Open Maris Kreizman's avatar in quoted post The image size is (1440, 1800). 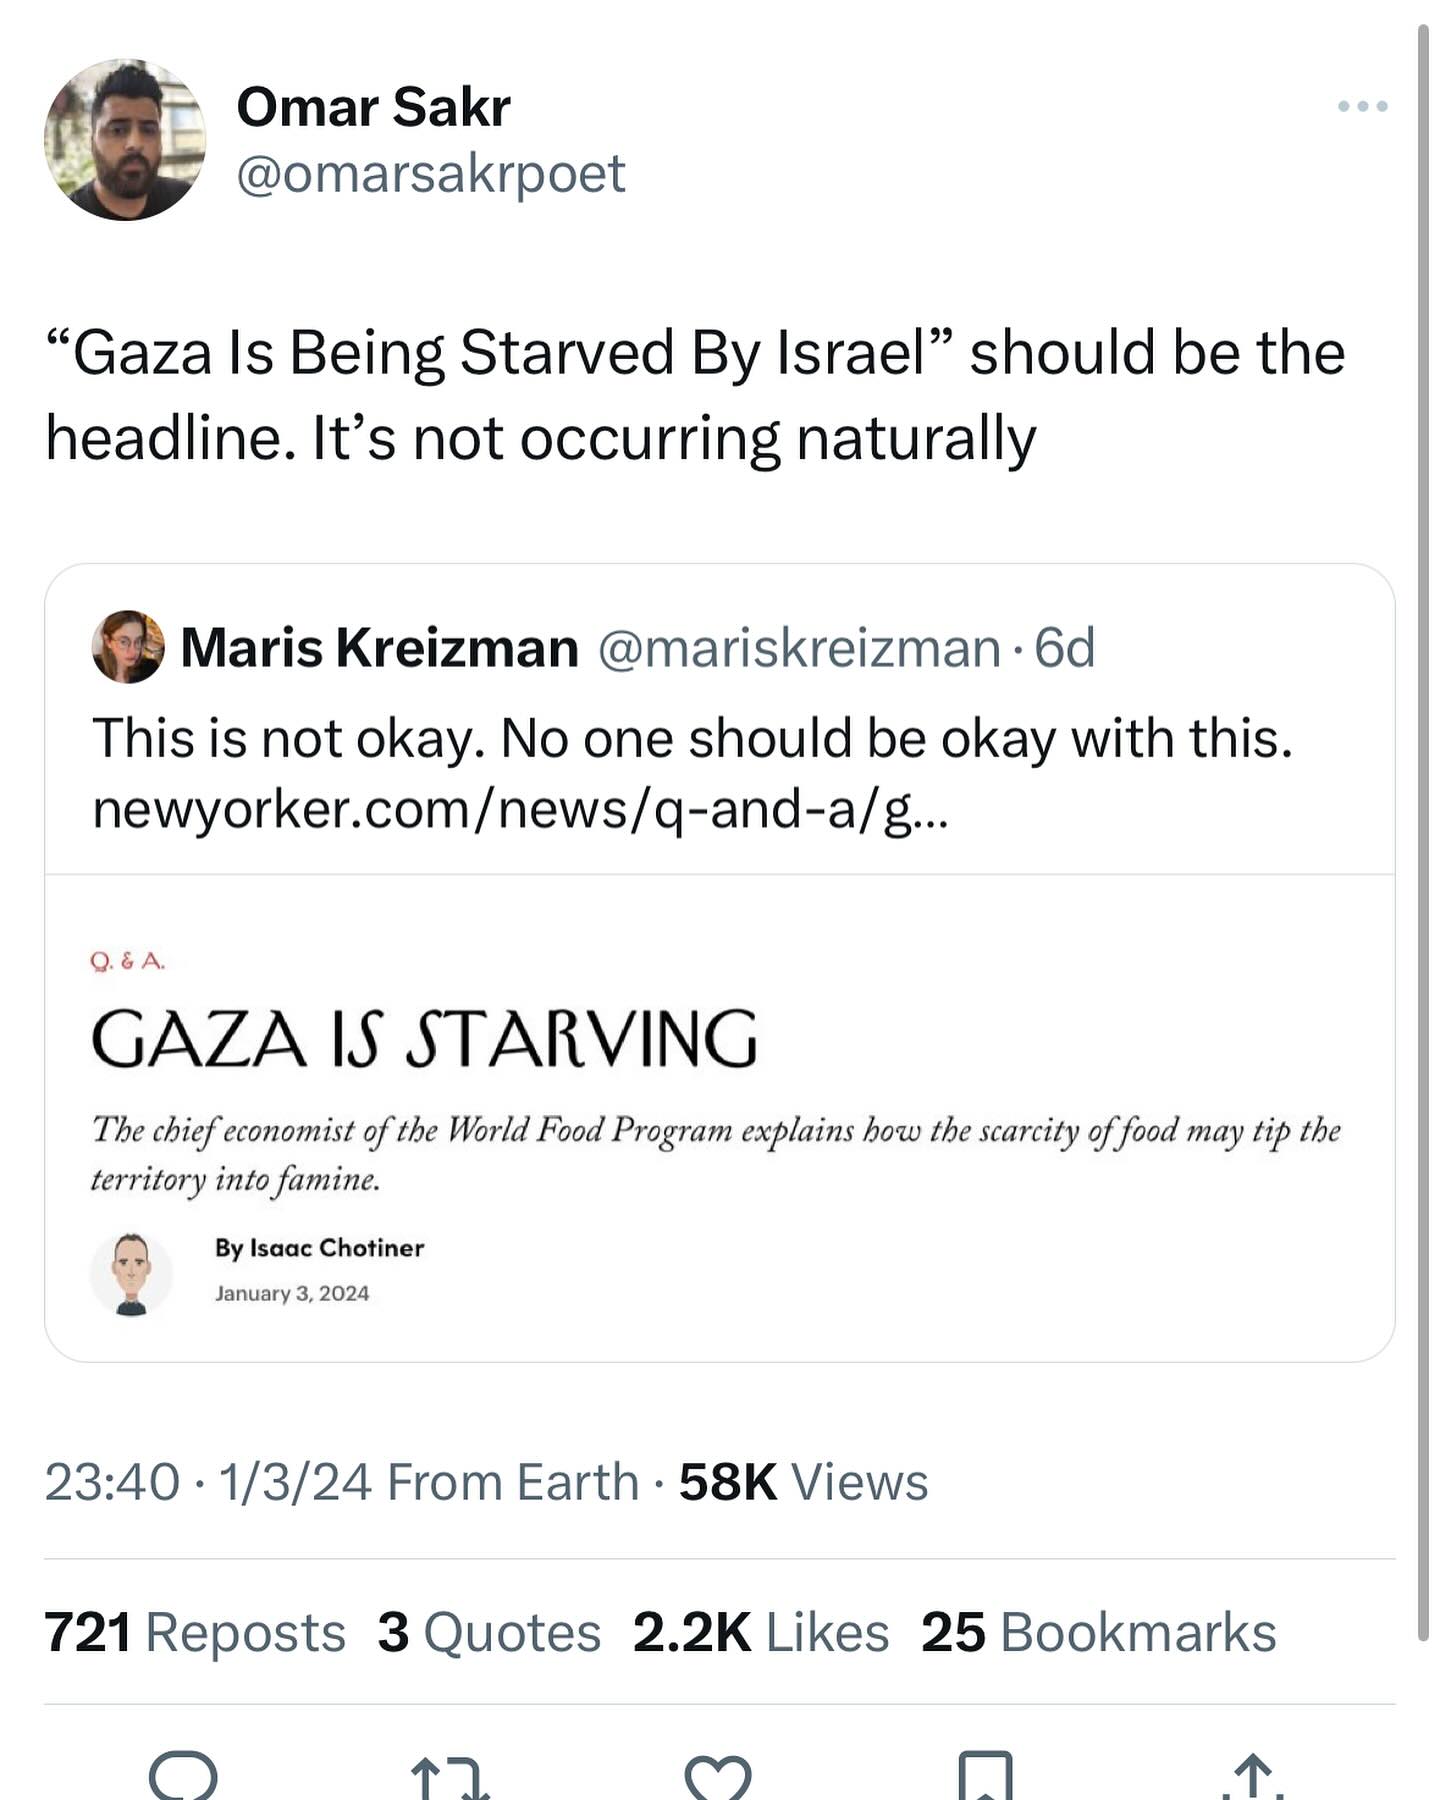[x=128, y=647]
